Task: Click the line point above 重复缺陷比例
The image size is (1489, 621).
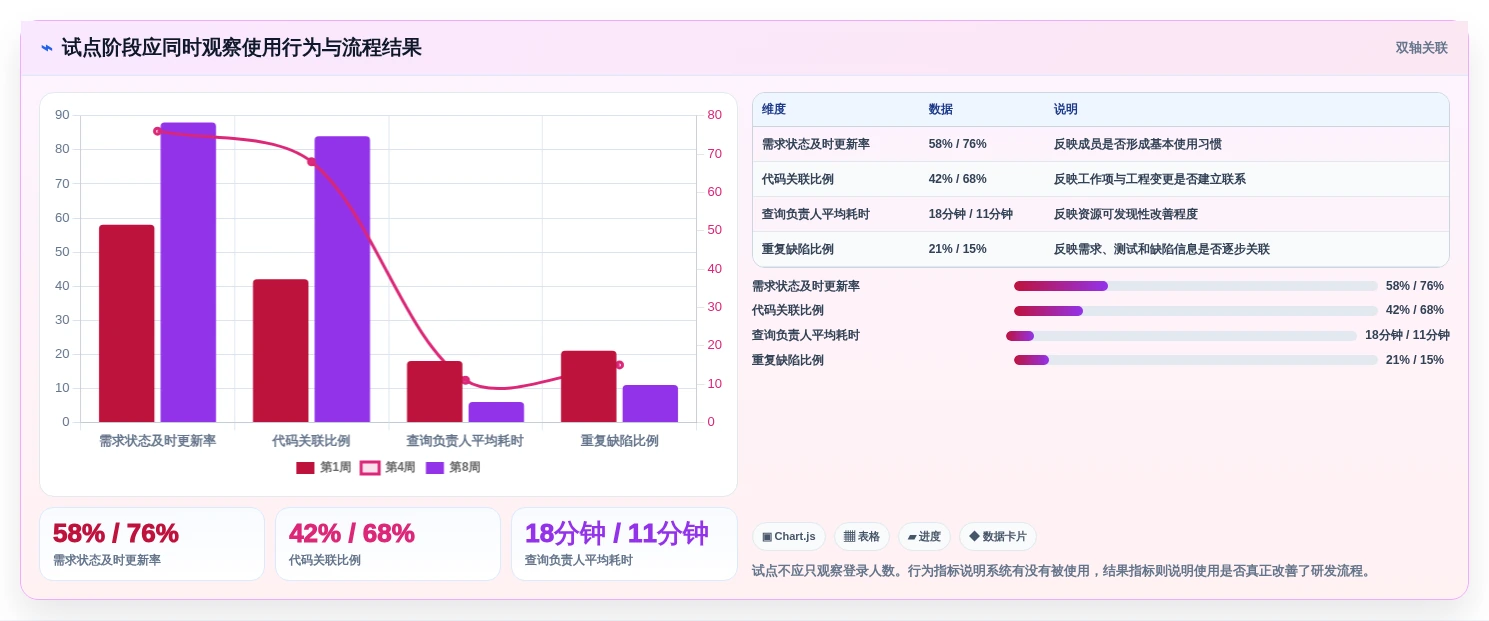Action: 619,365
